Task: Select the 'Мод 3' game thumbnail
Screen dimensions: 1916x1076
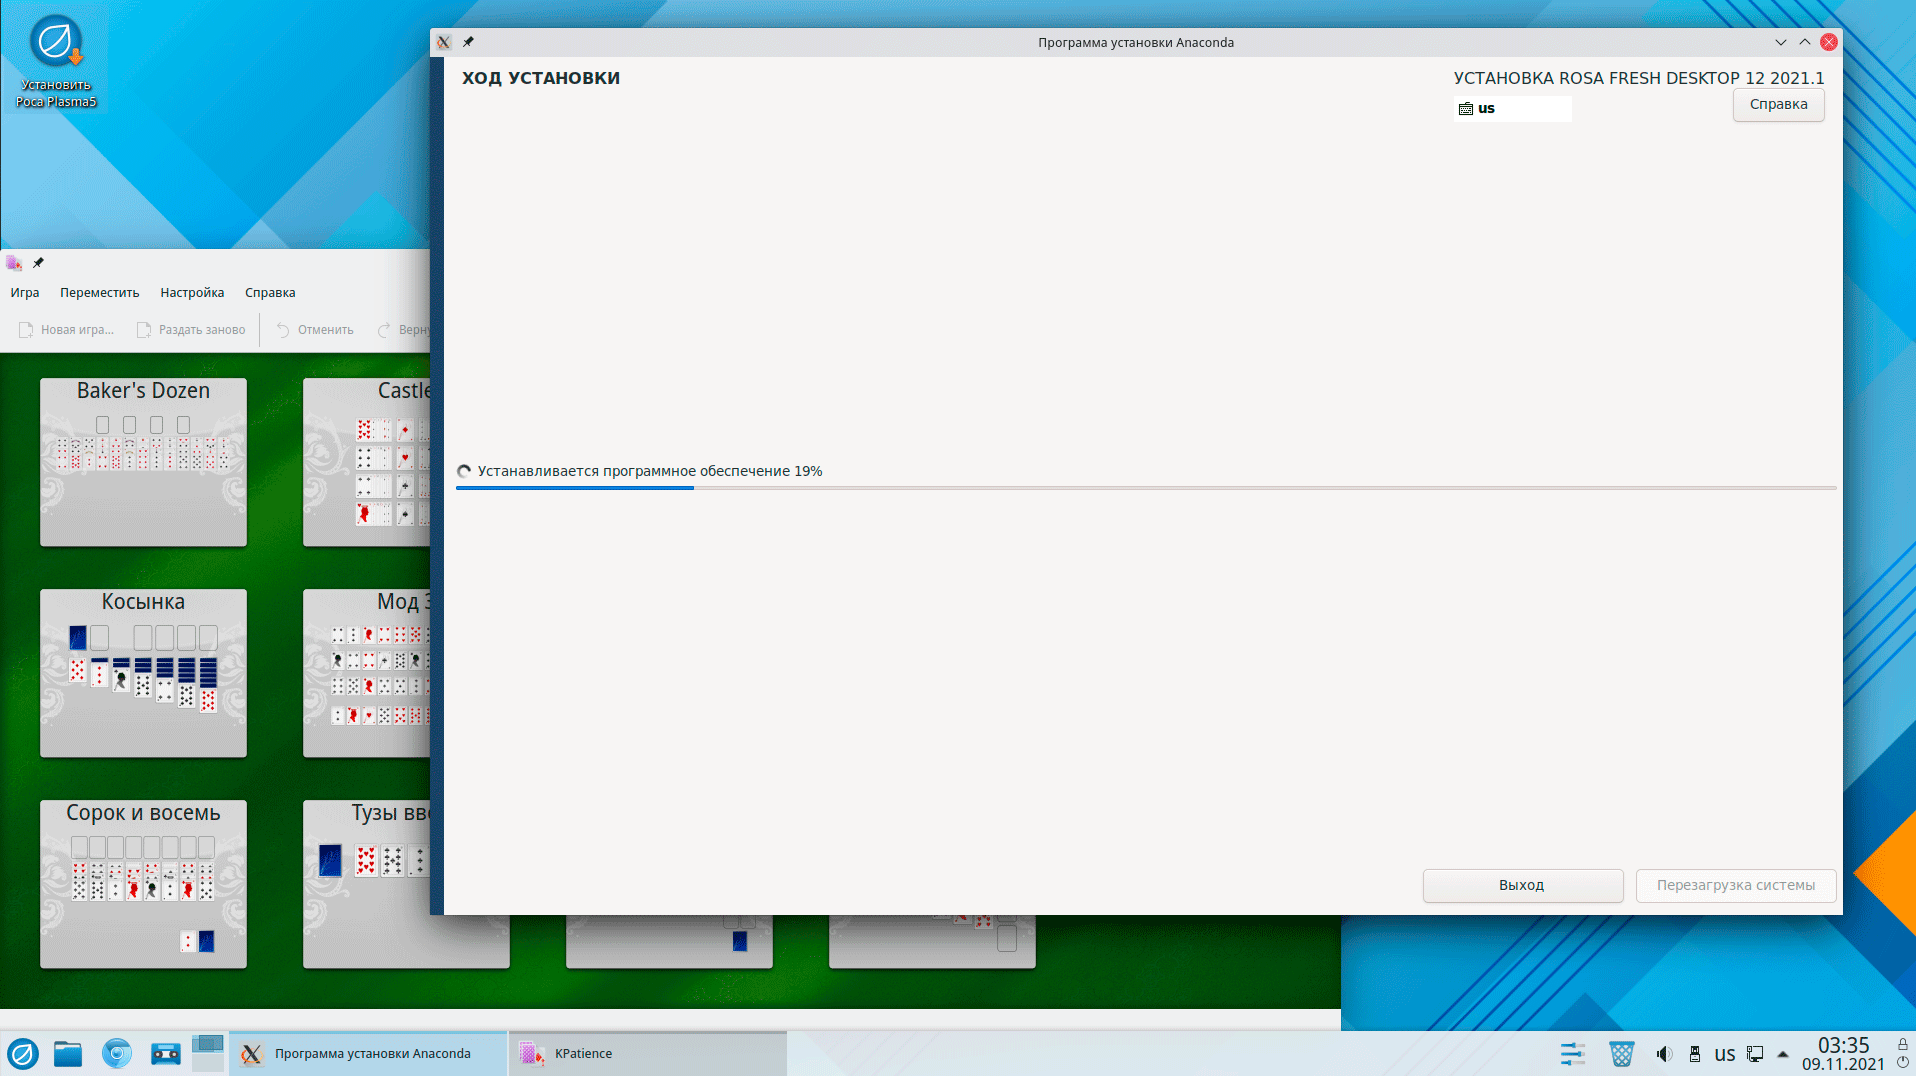Action: pos(367,673)
